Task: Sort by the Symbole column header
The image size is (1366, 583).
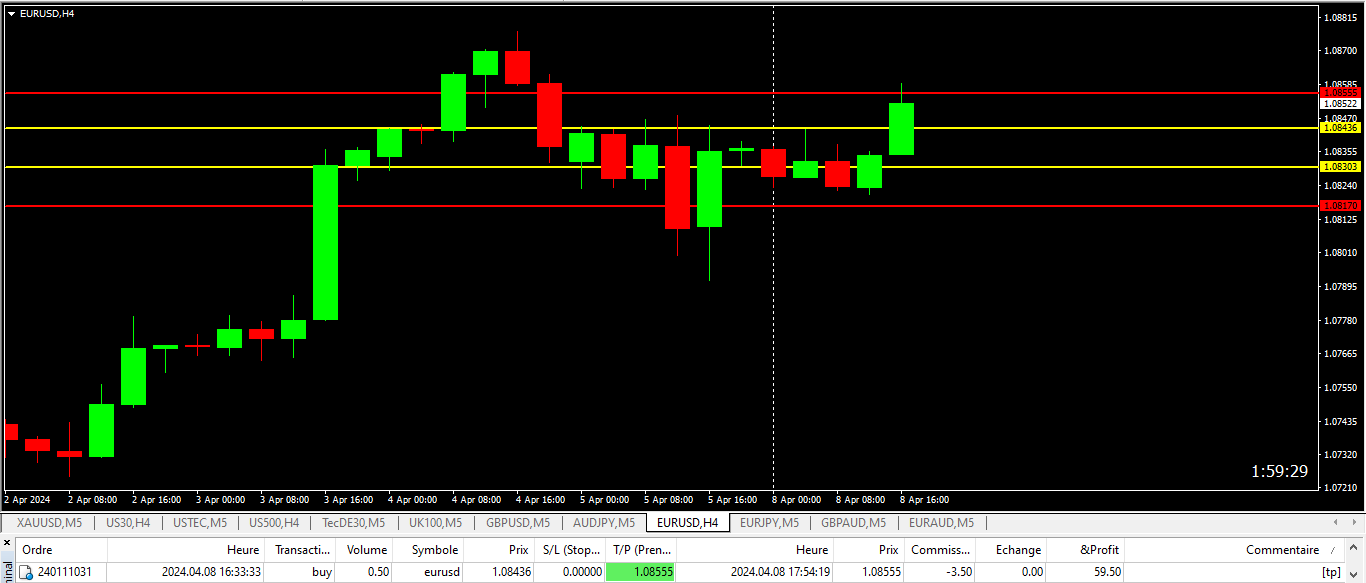Action: pos(429,550)
